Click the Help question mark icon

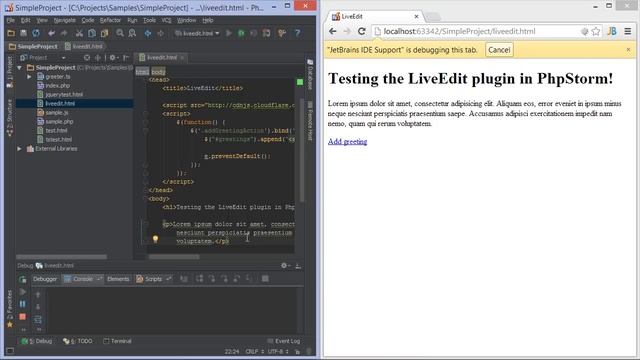point(298,33)
